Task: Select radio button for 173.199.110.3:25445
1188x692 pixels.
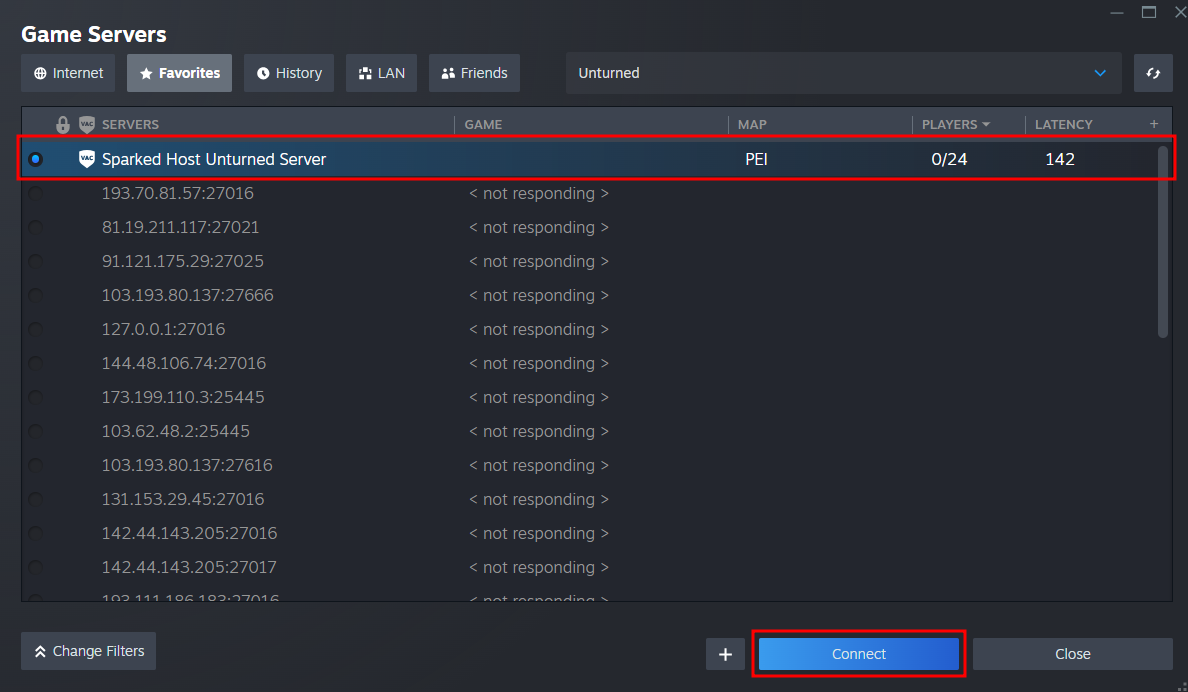Action: click(x=36, y=397)
